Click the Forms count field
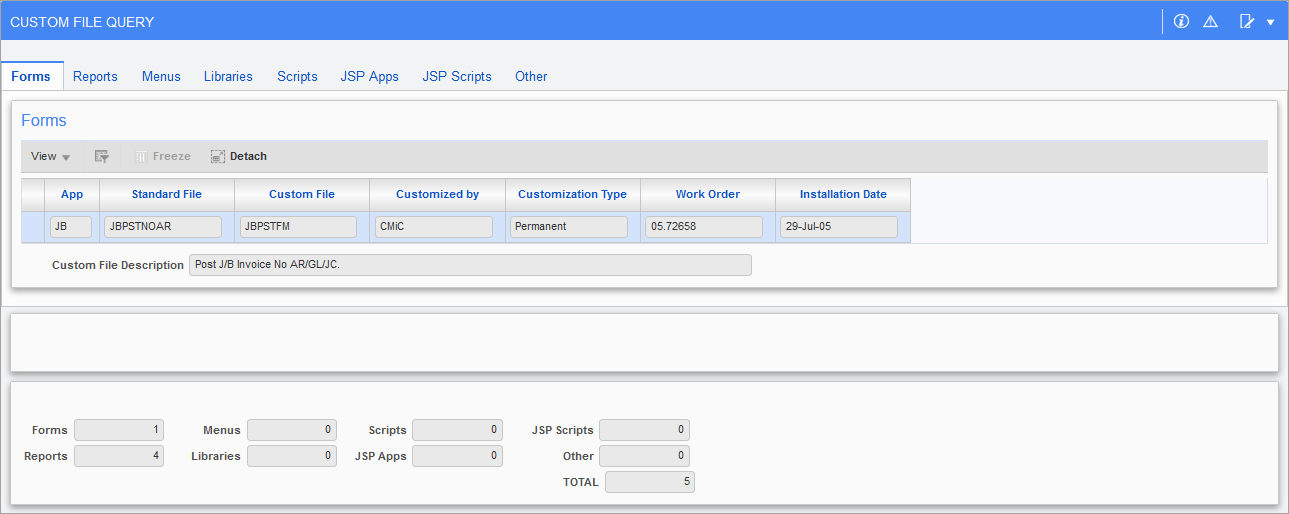 coord(120,430)
